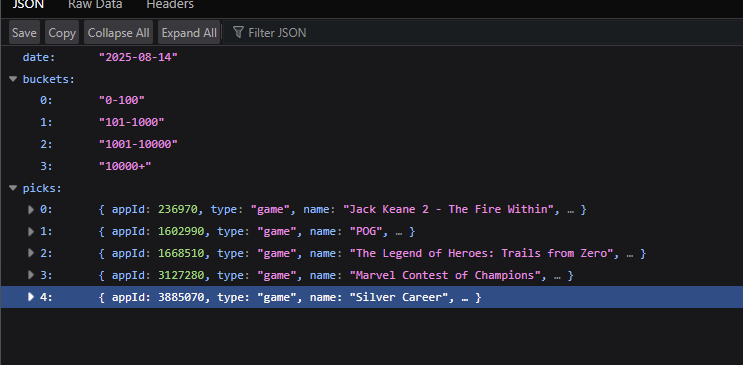Click bucket index 2 key

coord(46,144)
